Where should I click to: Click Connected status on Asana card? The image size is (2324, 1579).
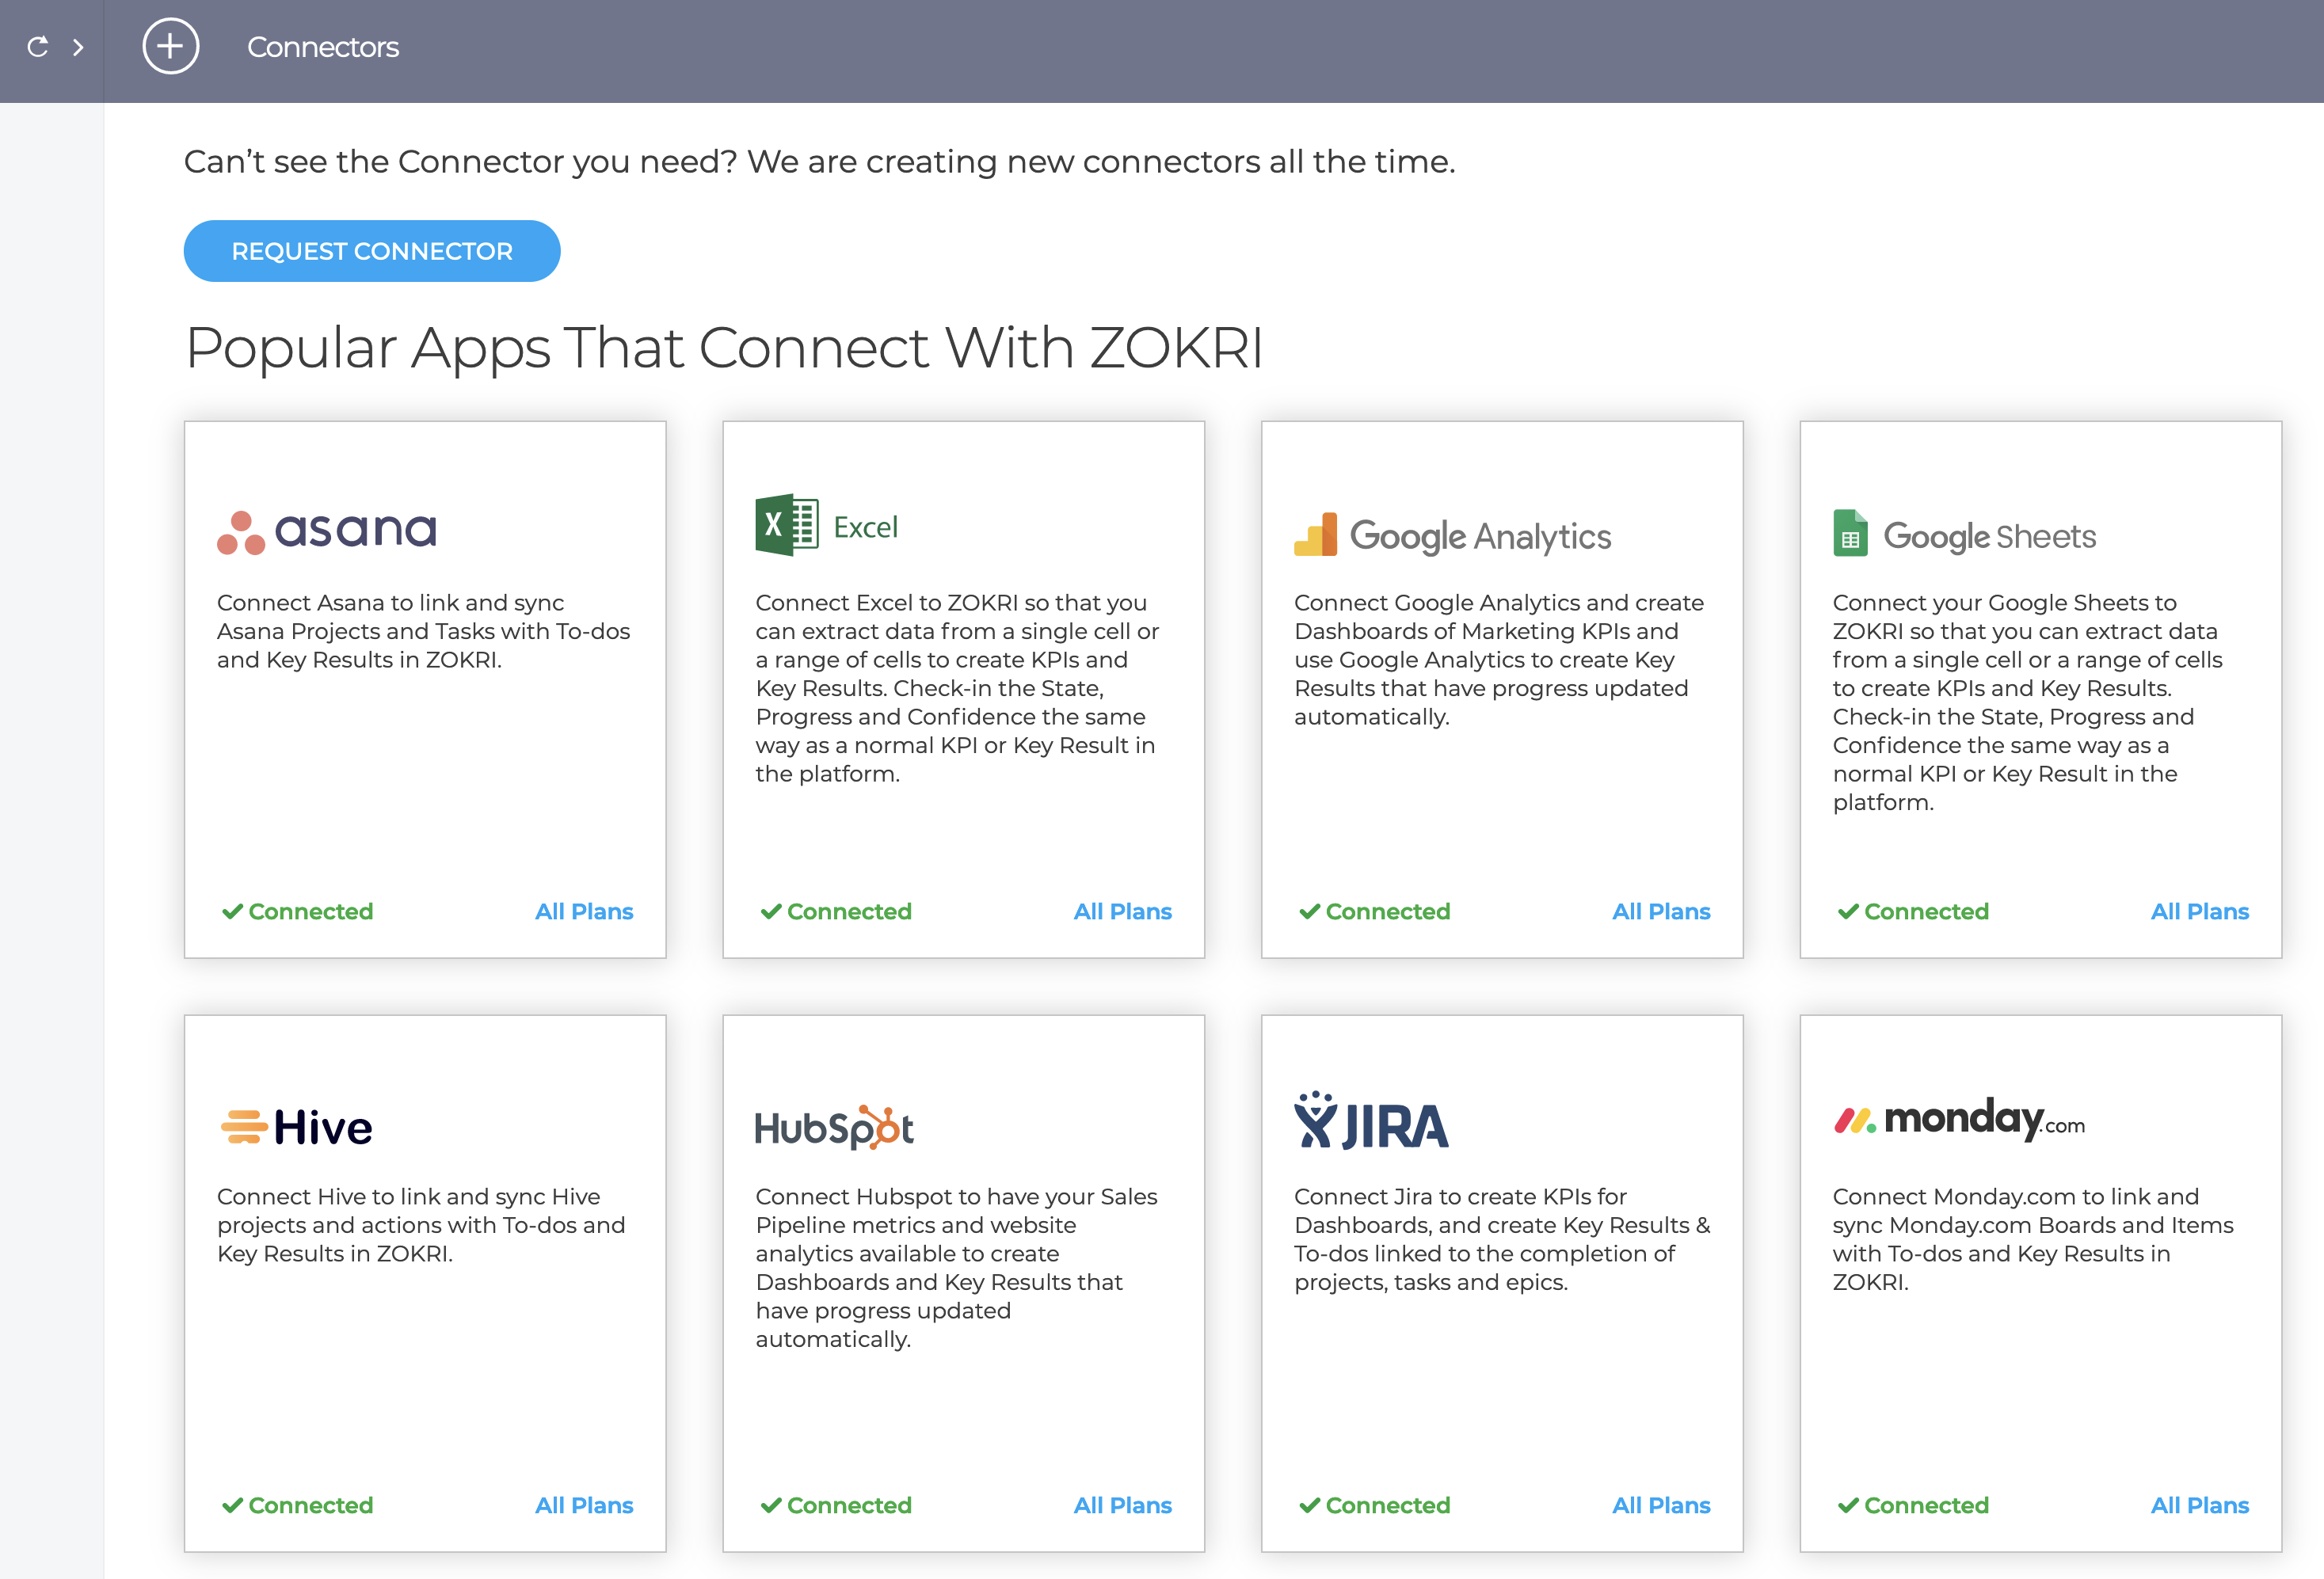click(297, 911)
